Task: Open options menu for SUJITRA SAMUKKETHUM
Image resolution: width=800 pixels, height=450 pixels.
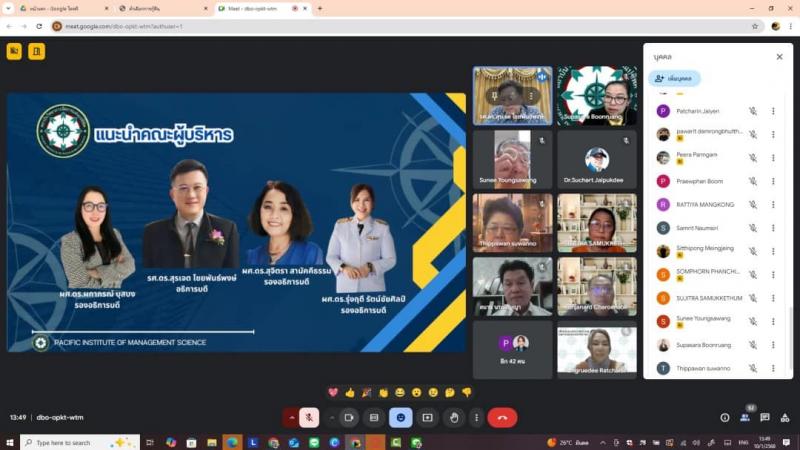Action: coord(773,298)
